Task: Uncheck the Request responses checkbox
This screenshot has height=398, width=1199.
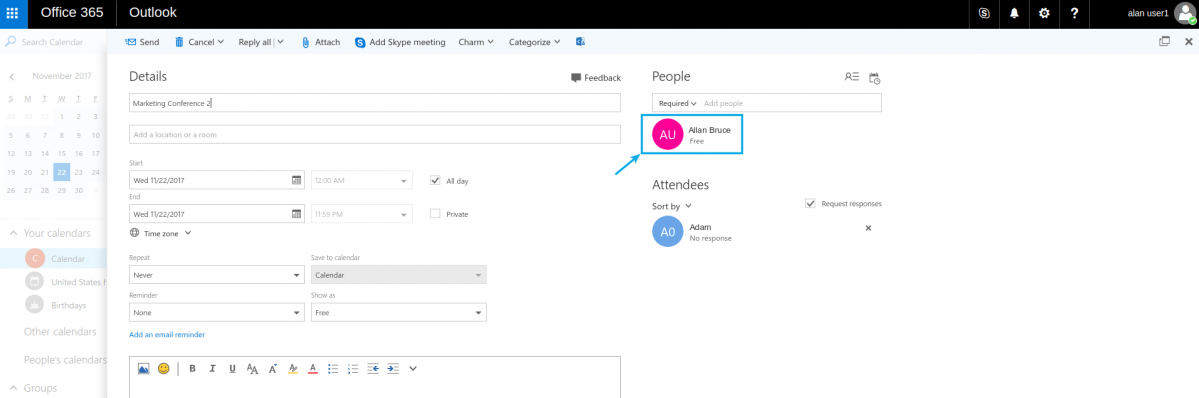Action: (810, 204)
